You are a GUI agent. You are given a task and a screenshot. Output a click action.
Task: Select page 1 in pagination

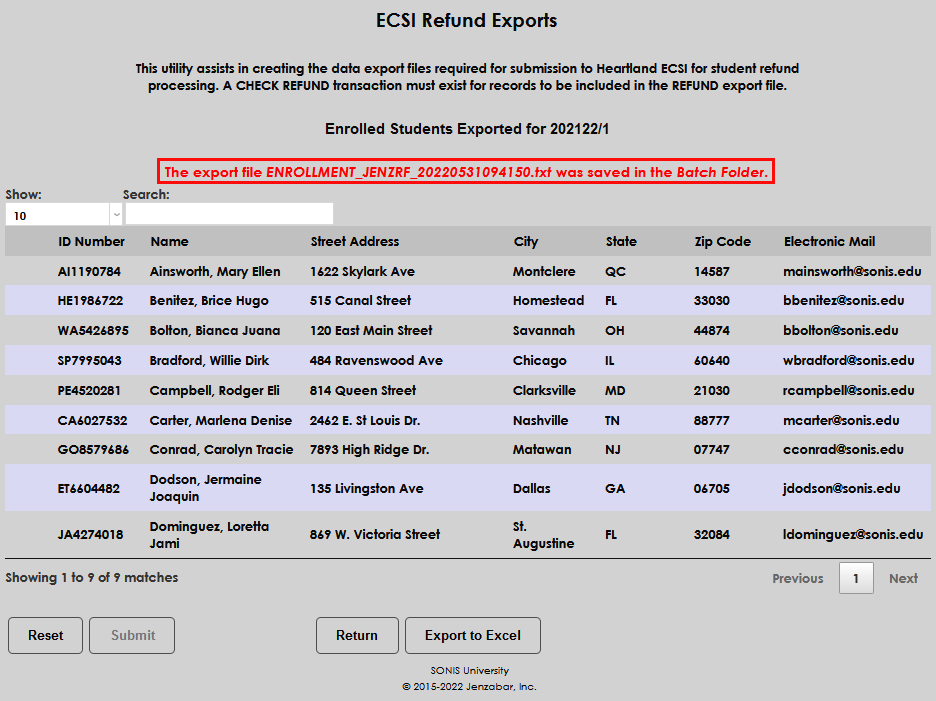point(856,578)
